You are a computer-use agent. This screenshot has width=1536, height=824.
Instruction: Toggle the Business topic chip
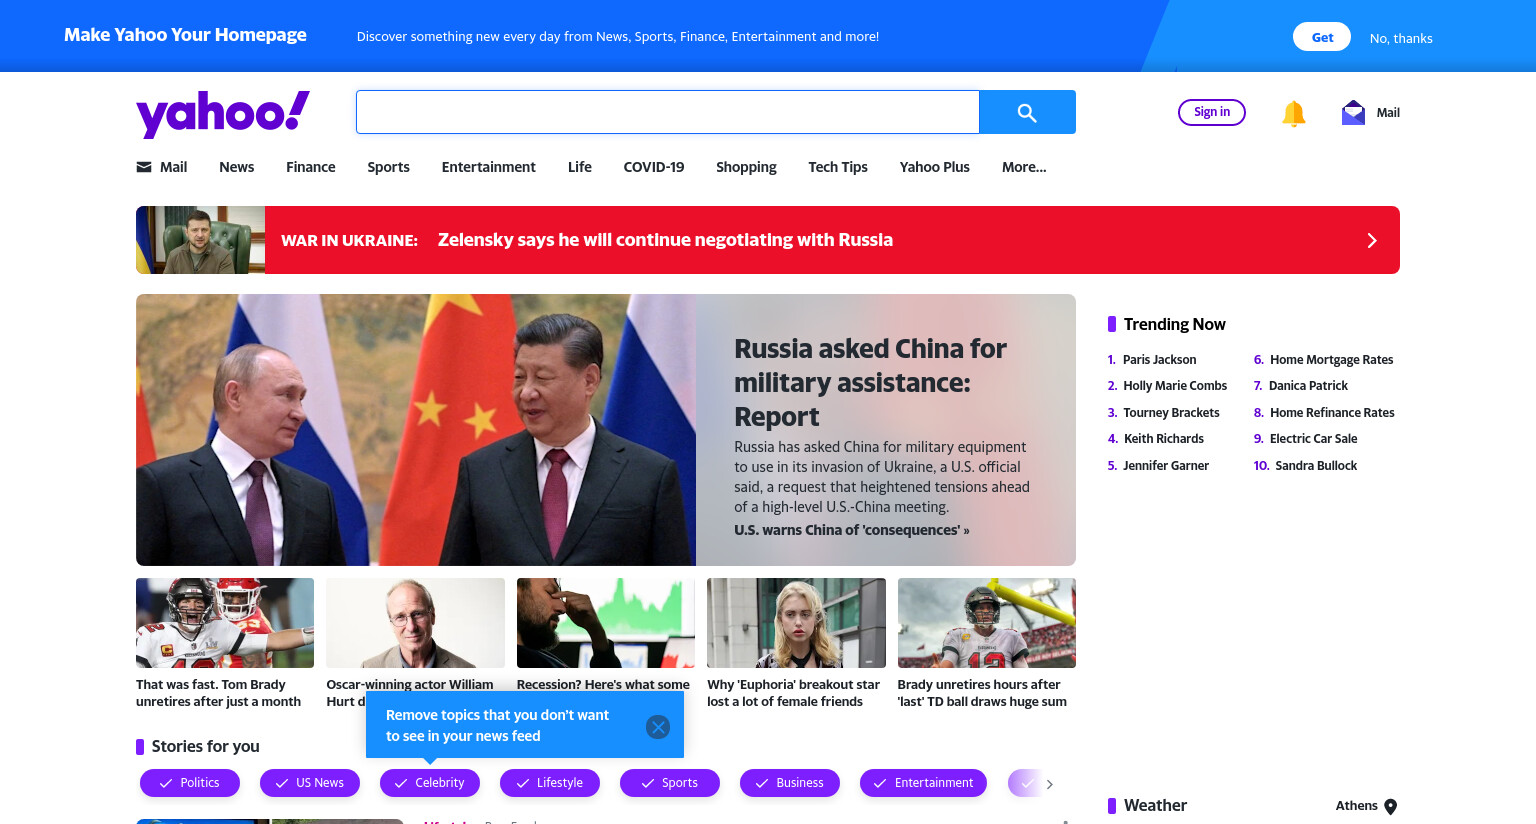[790, 783]
